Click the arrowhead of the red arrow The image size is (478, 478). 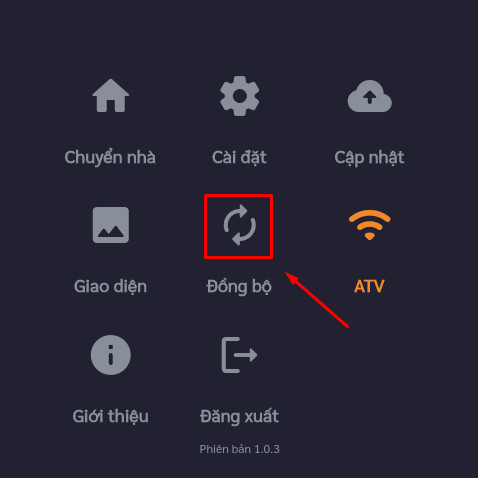(292, 278)
